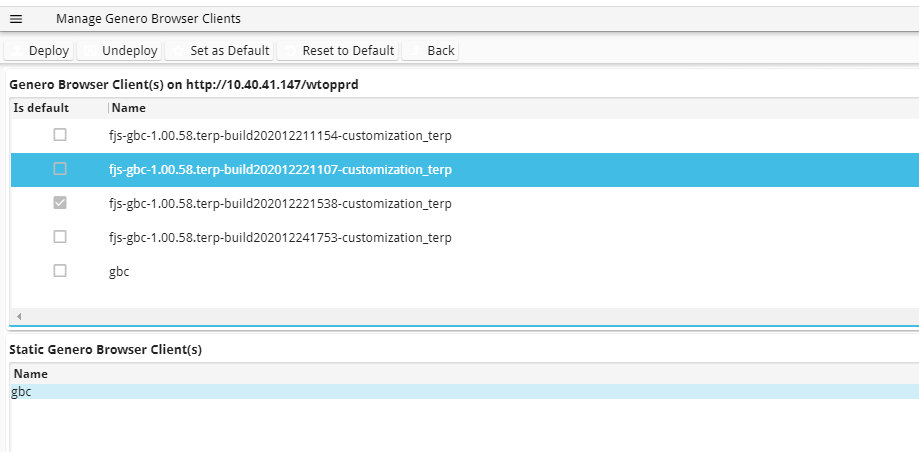Viewport: 919px width, 452px height.
Task: Click the Reset to Default button
Action: [x=338, y=50]
